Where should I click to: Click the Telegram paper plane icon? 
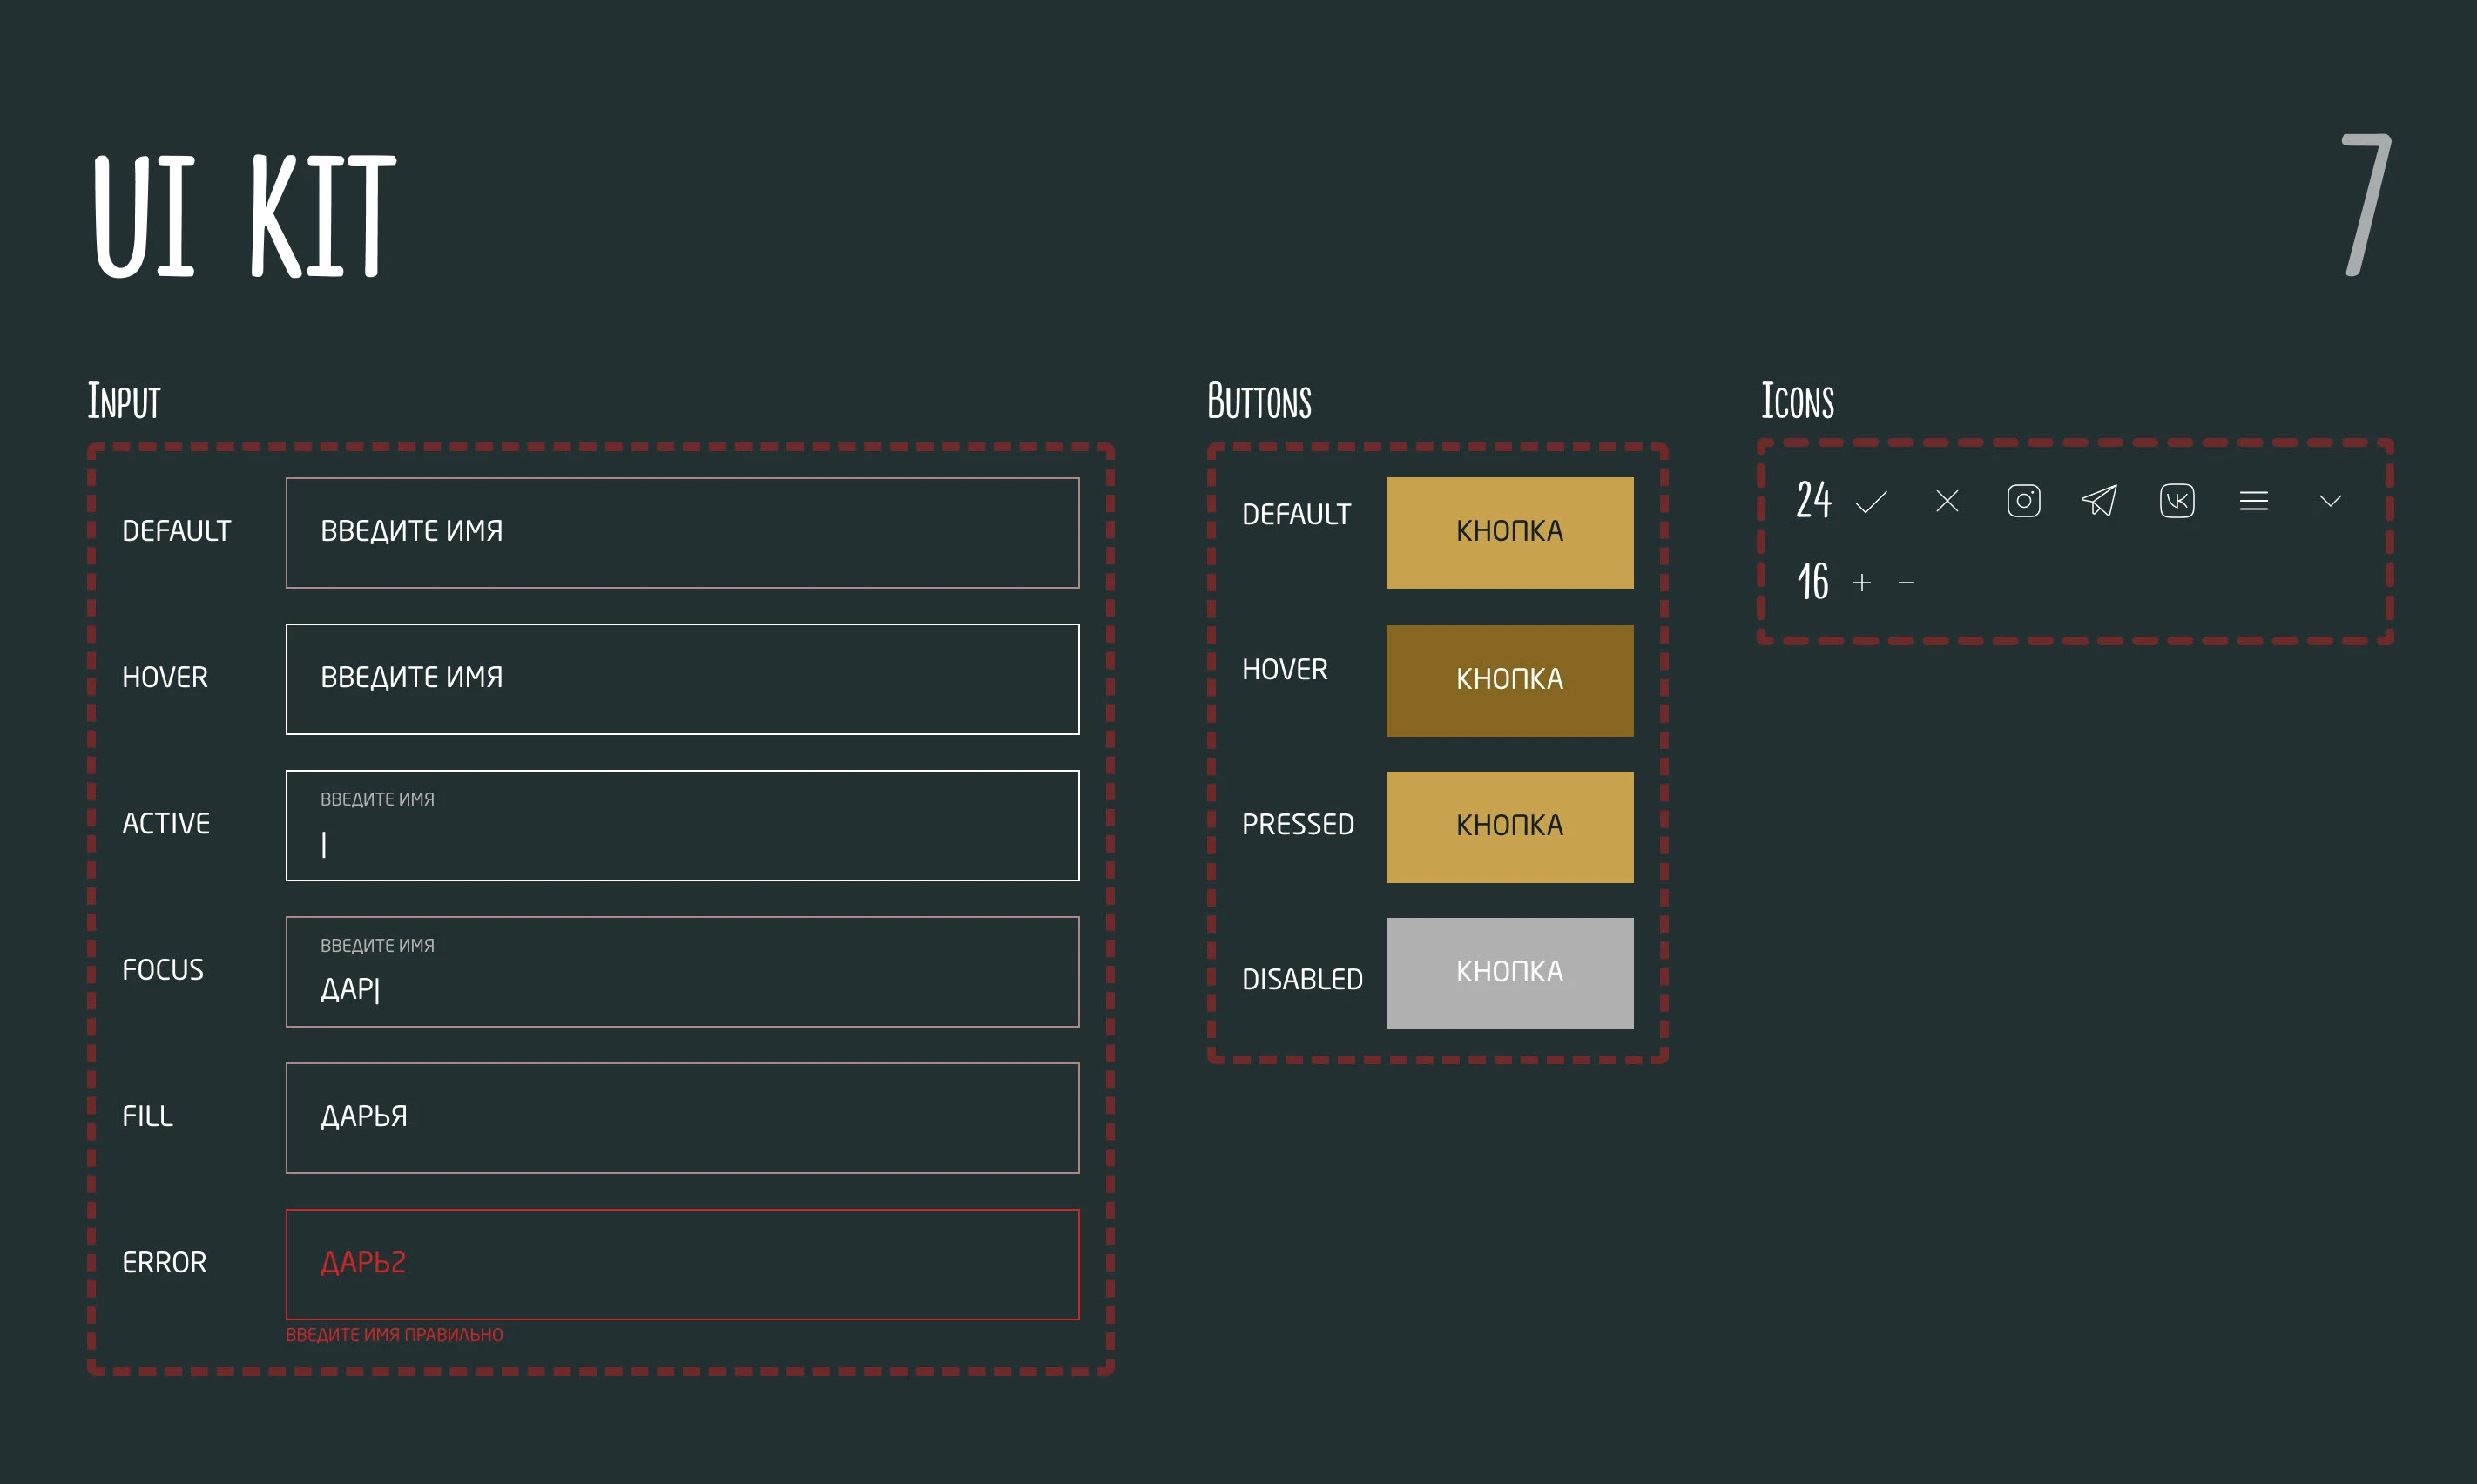(2099, 501)
